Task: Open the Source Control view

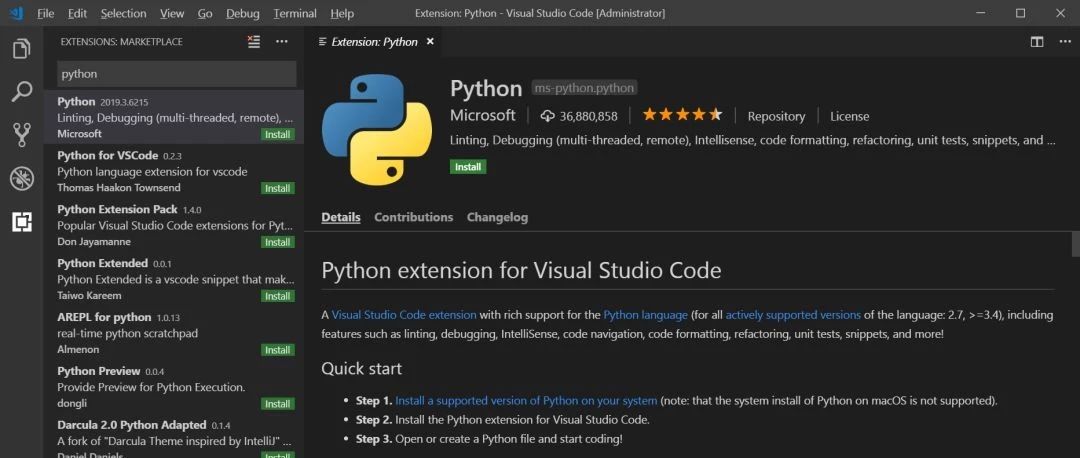Action: pyautogui.click(x=21, y=136)
